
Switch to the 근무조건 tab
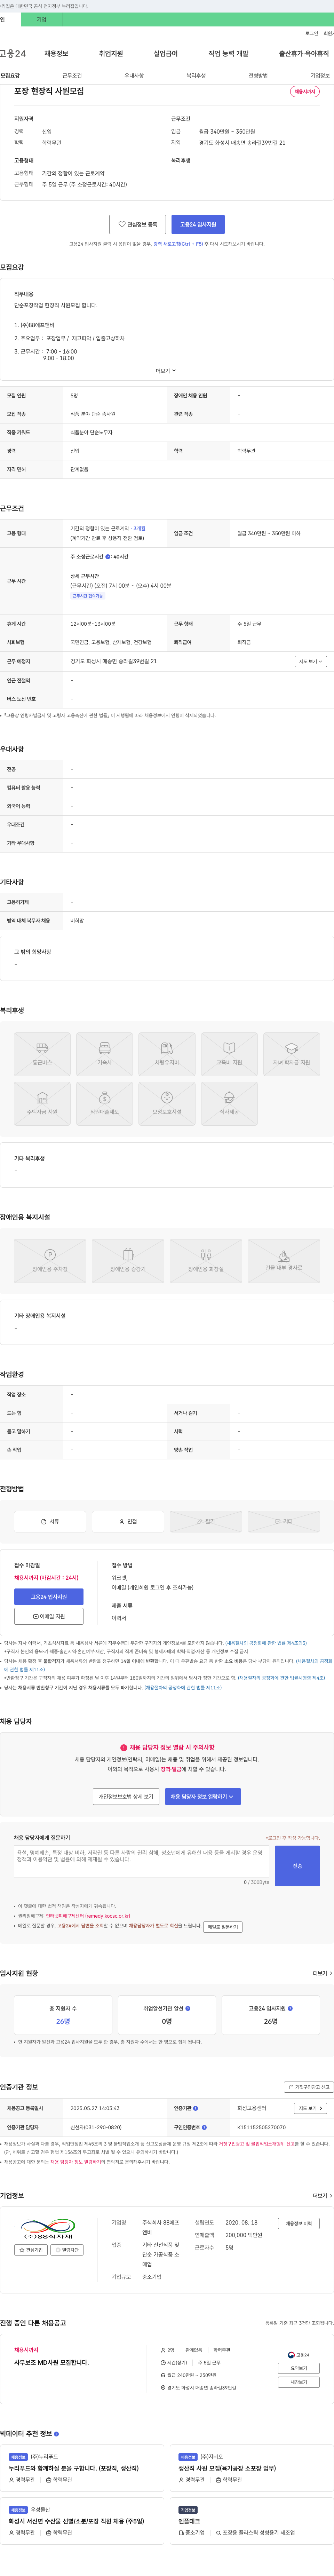pyautogui.click(x=72, y=76)
